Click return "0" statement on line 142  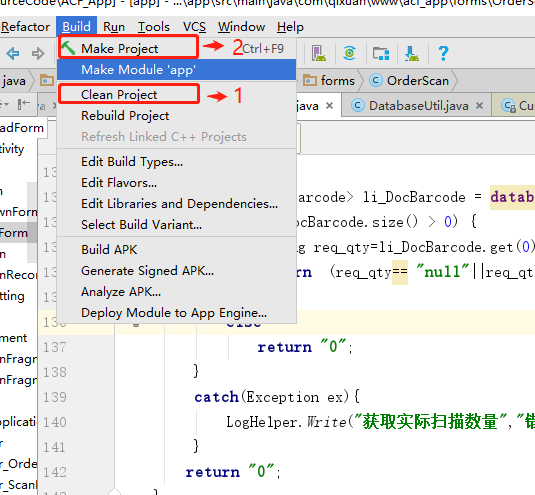pos(233,472)
